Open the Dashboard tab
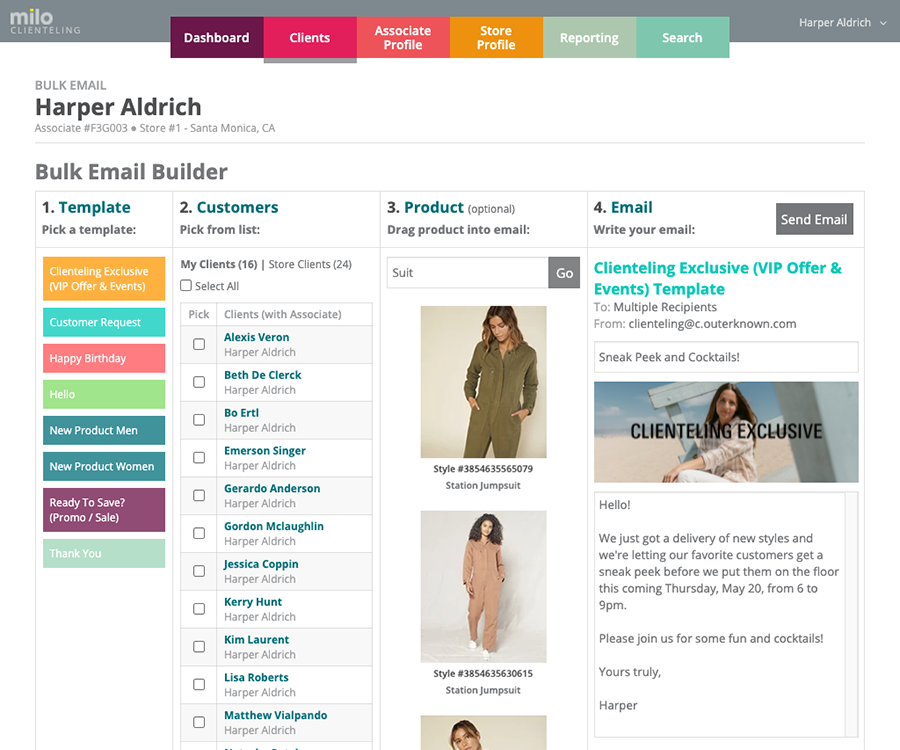 [x=217, y=37]
